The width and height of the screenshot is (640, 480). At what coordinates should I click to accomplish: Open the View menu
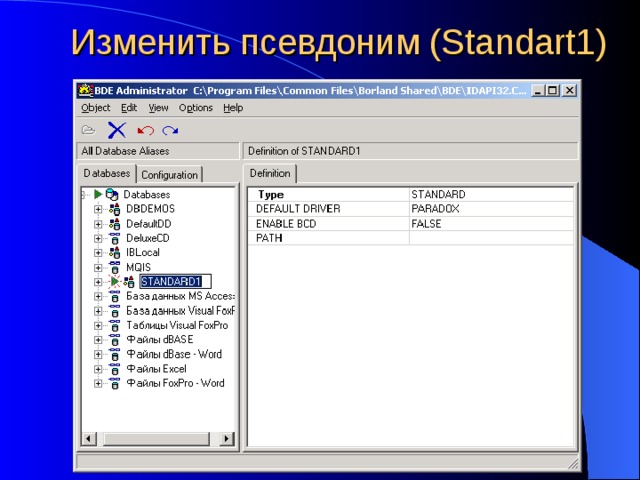point(158,108)
